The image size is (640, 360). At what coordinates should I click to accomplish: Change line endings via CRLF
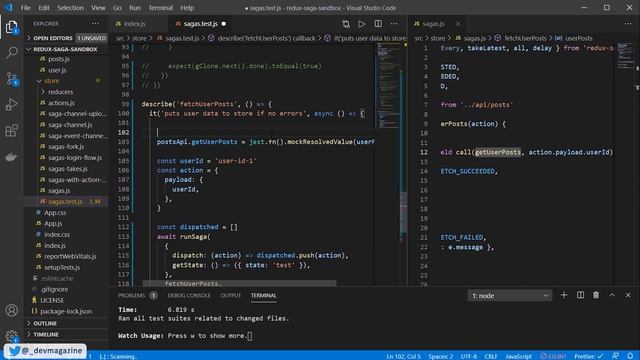pyautogui.click(x=491, y=356)
